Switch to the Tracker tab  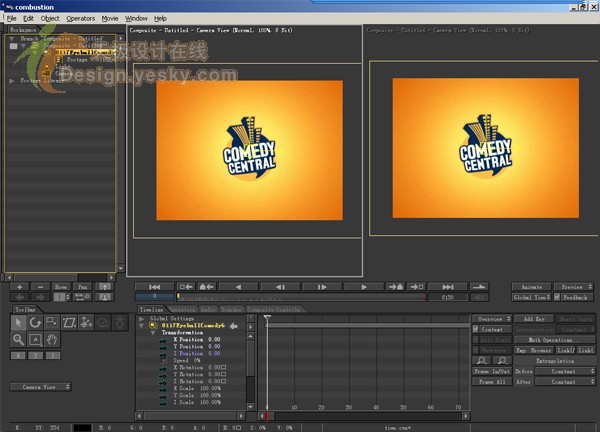231,309
